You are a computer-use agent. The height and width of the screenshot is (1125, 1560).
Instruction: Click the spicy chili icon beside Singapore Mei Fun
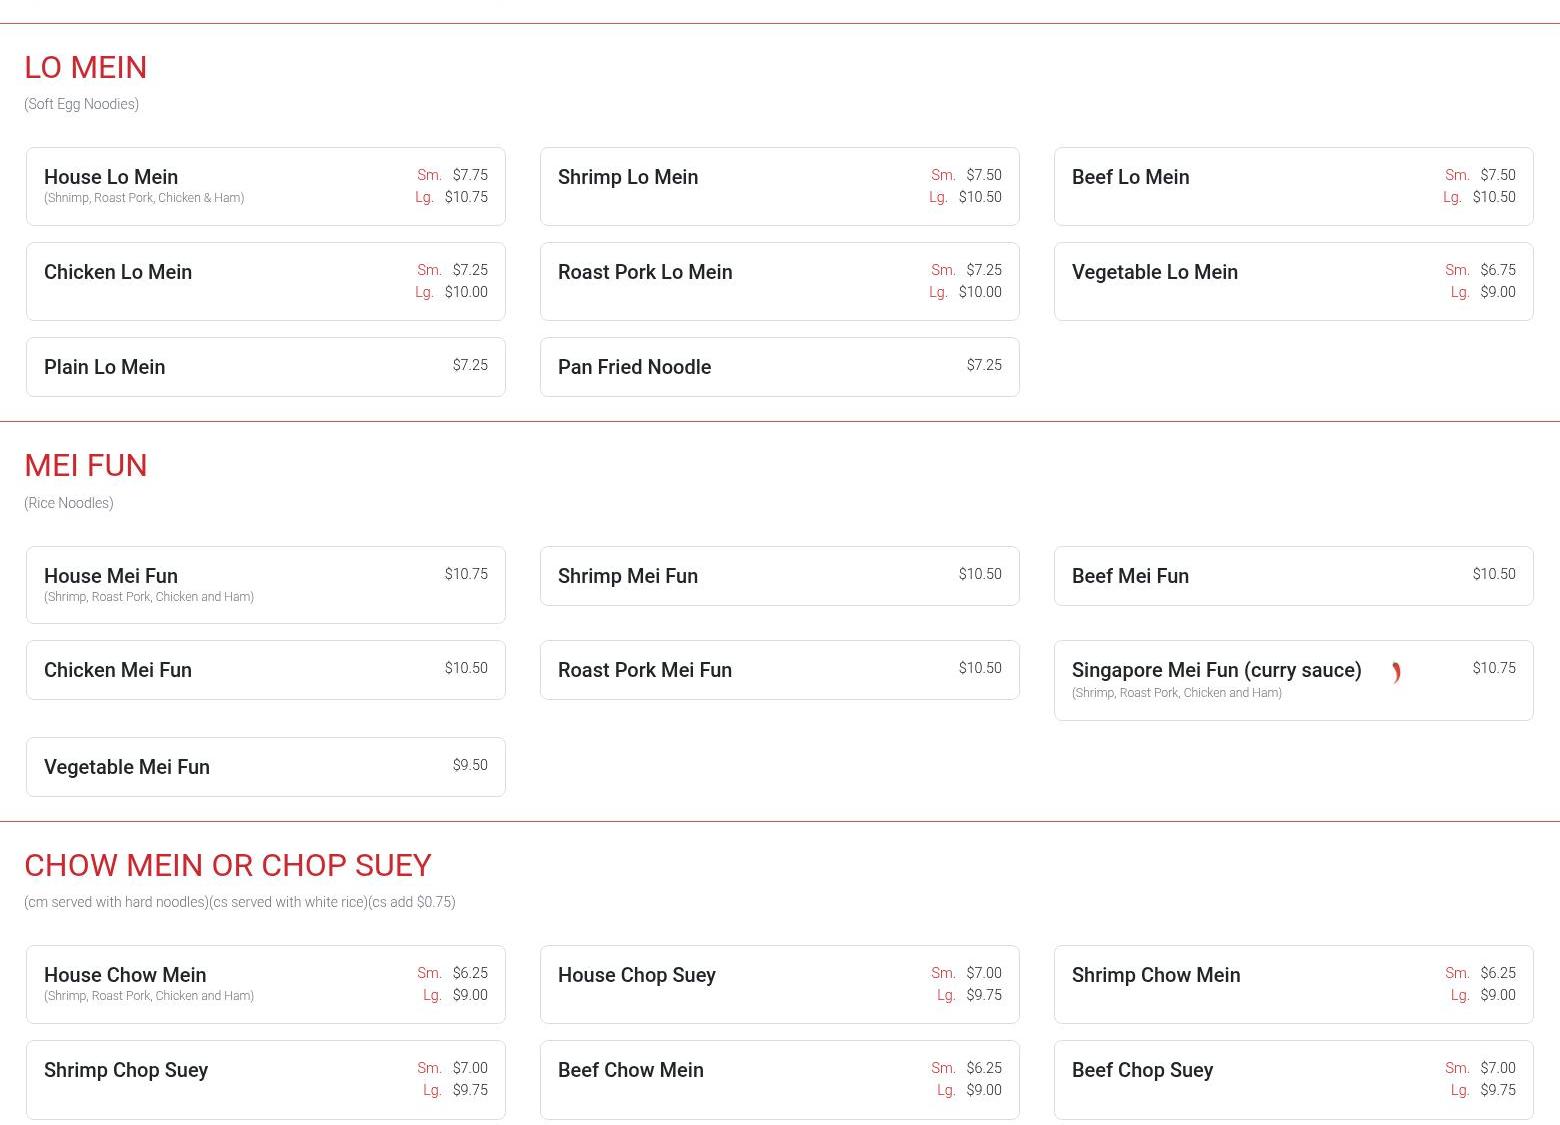(1396, 673)
